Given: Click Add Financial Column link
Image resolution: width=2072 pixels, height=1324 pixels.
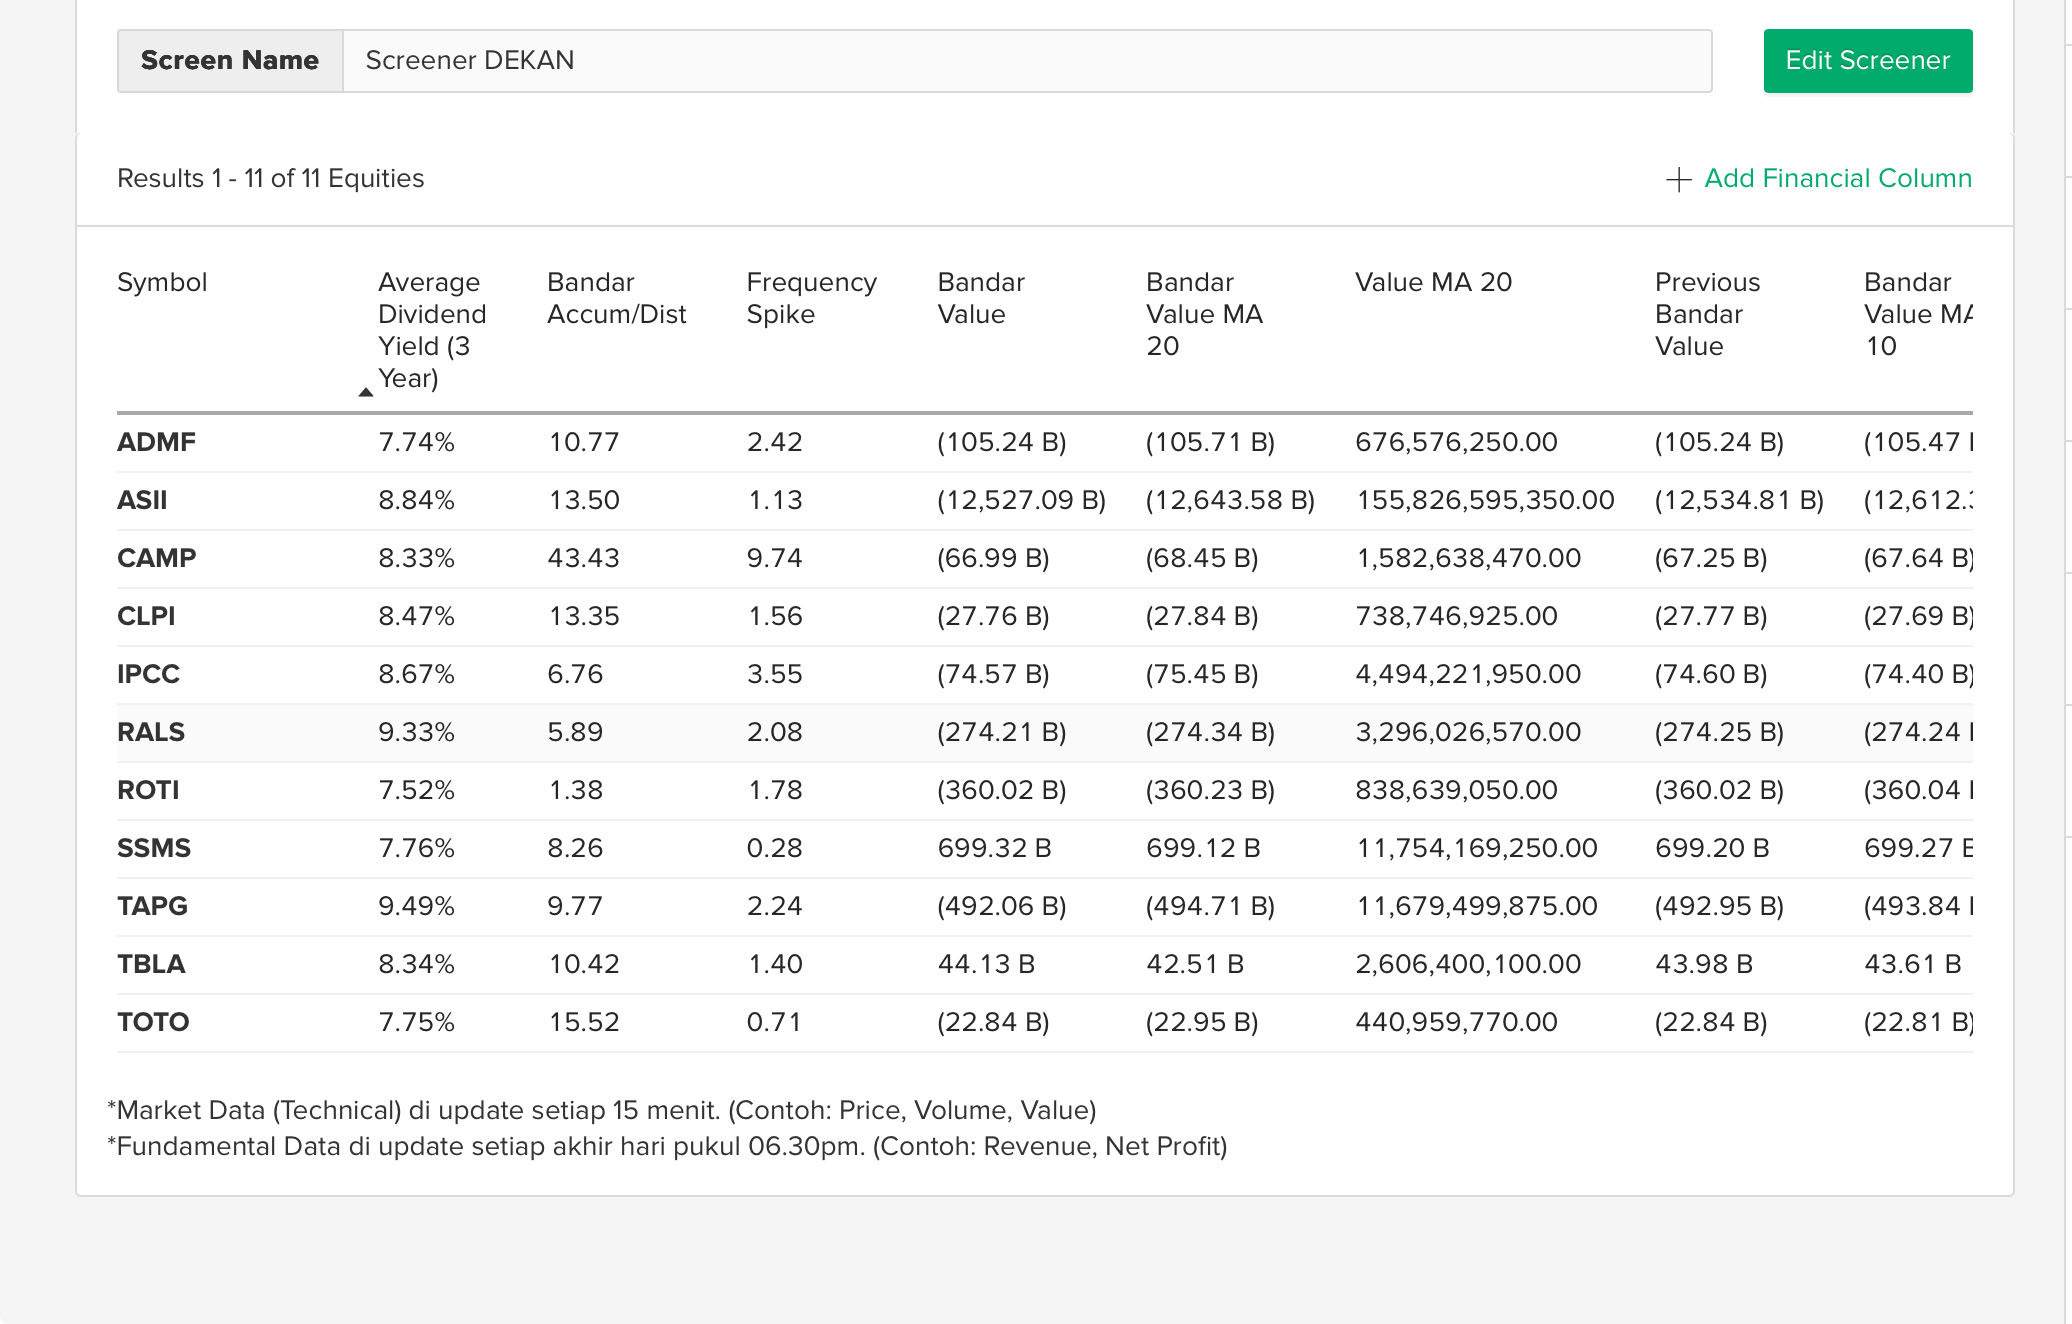Looking at the screenshot, I should pyautogui.click(x=1837, y=178).
